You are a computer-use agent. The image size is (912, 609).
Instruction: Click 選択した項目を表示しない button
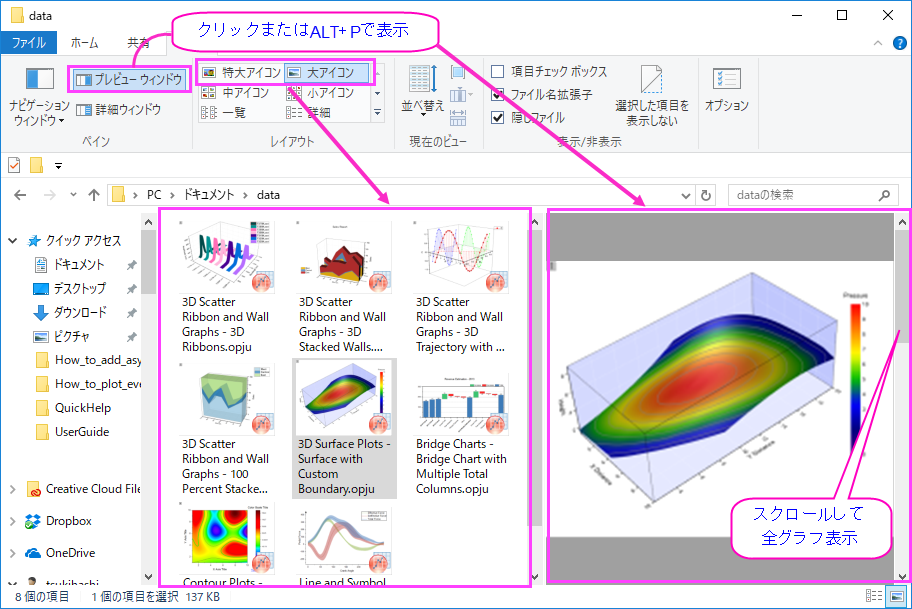coord(652,96)
